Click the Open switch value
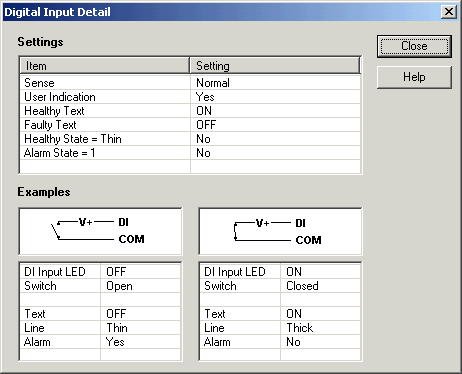The width and height of the screenshot is (462, 374). (119, 286)
